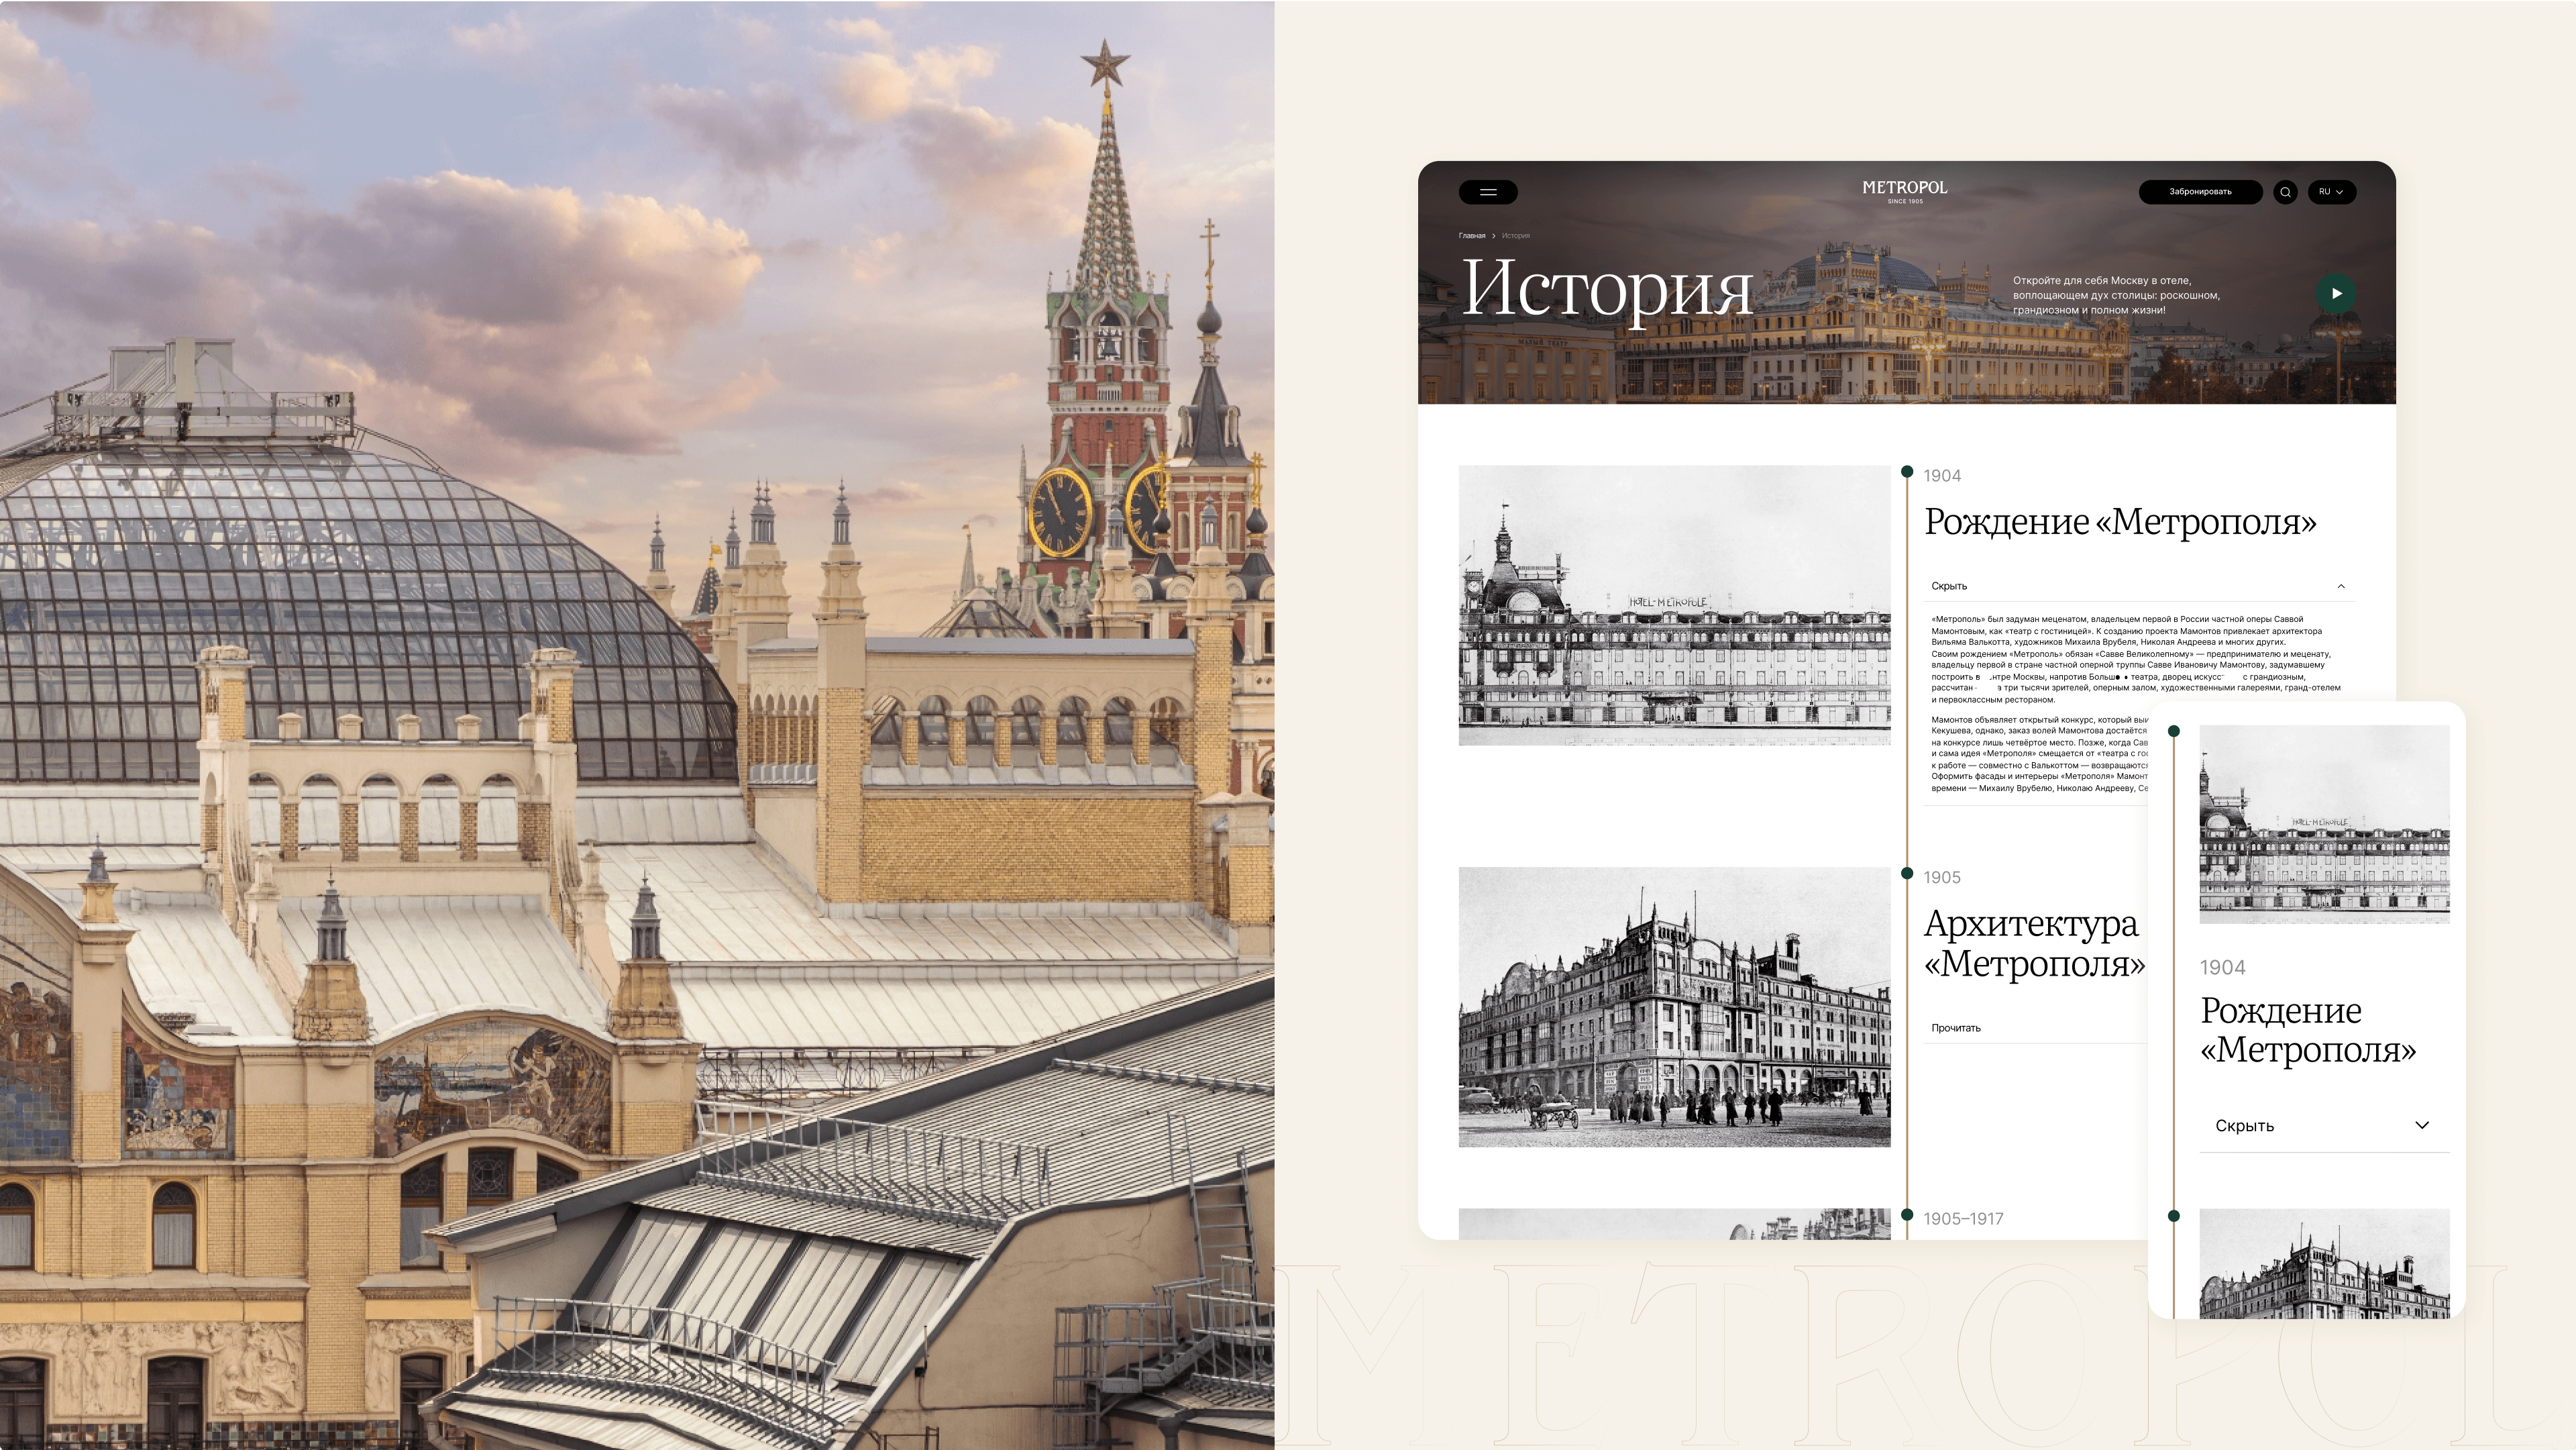The height and width of the screenshot is (1450, 2576).
Task: Select the 1905–1917 timeline dot
Action: (x=1907, y=1215)
